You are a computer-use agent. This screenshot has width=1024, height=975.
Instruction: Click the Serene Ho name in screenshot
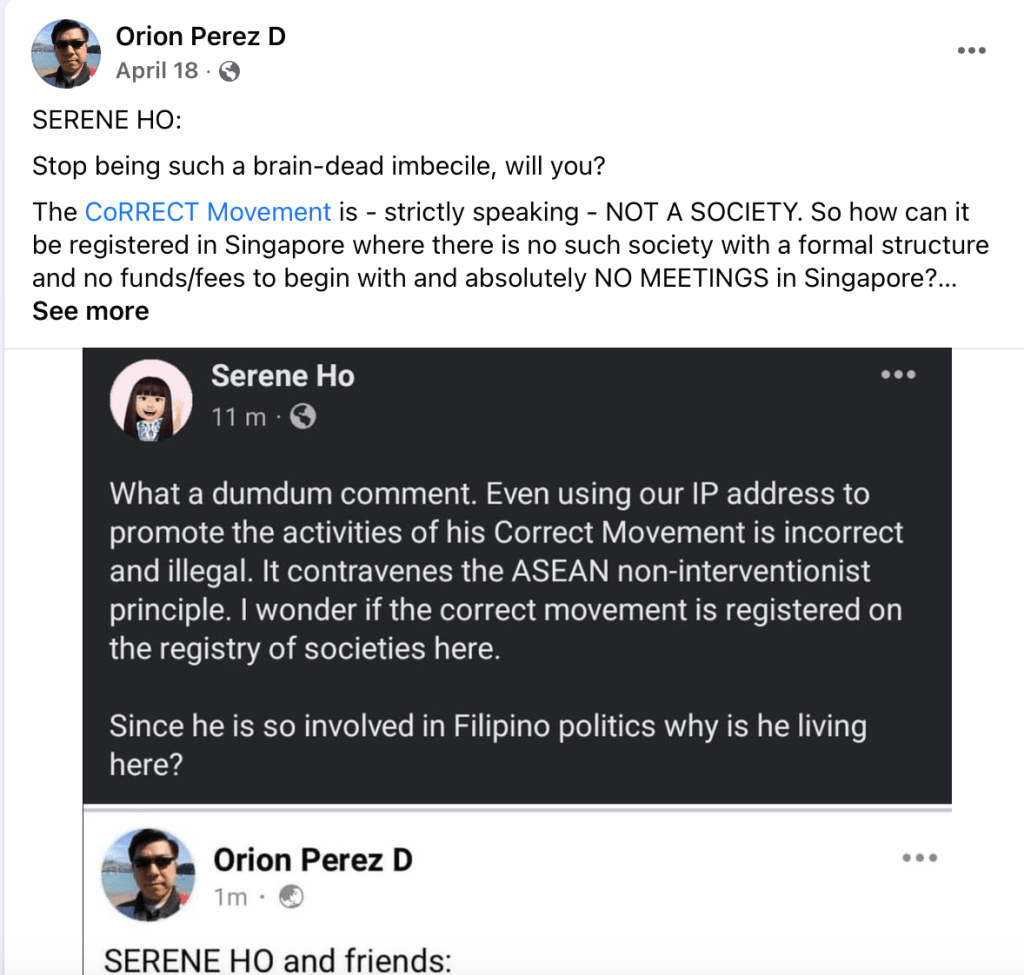[x=283, y=376]
